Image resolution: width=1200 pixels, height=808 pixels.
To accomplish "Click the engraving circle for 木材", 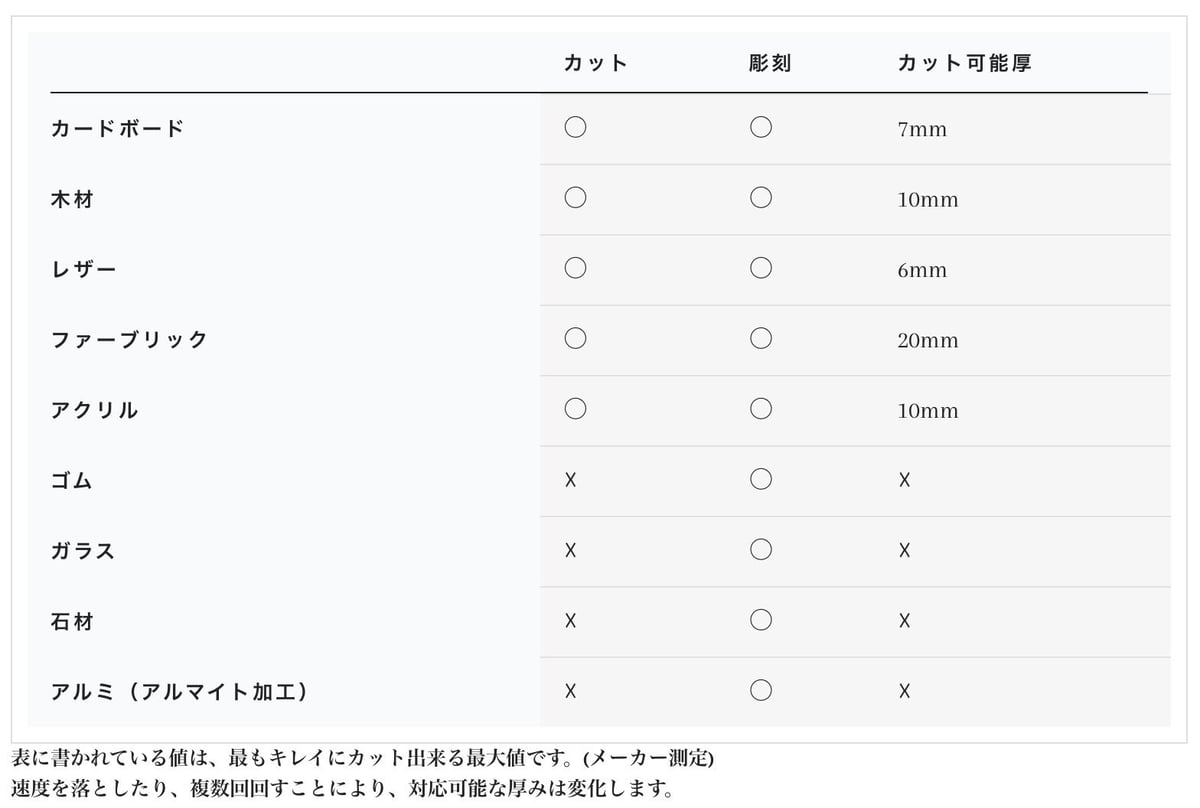I will pyautogui.click(x=761, y=197).
